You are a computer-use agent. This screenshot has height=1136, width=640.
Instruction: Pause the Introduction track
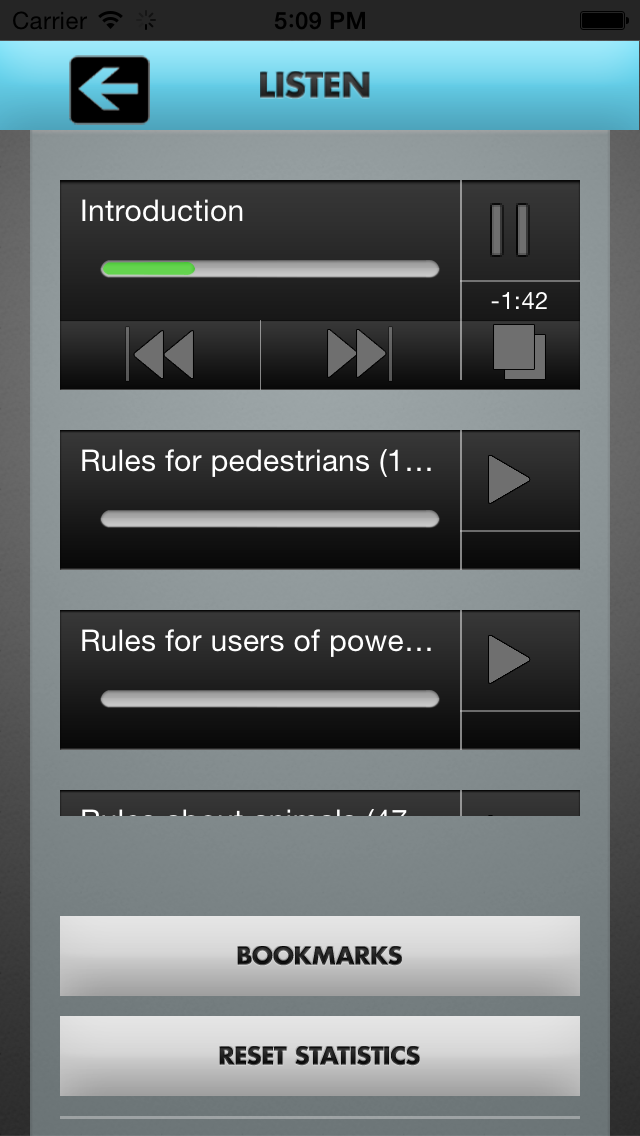tap(520, 230)
